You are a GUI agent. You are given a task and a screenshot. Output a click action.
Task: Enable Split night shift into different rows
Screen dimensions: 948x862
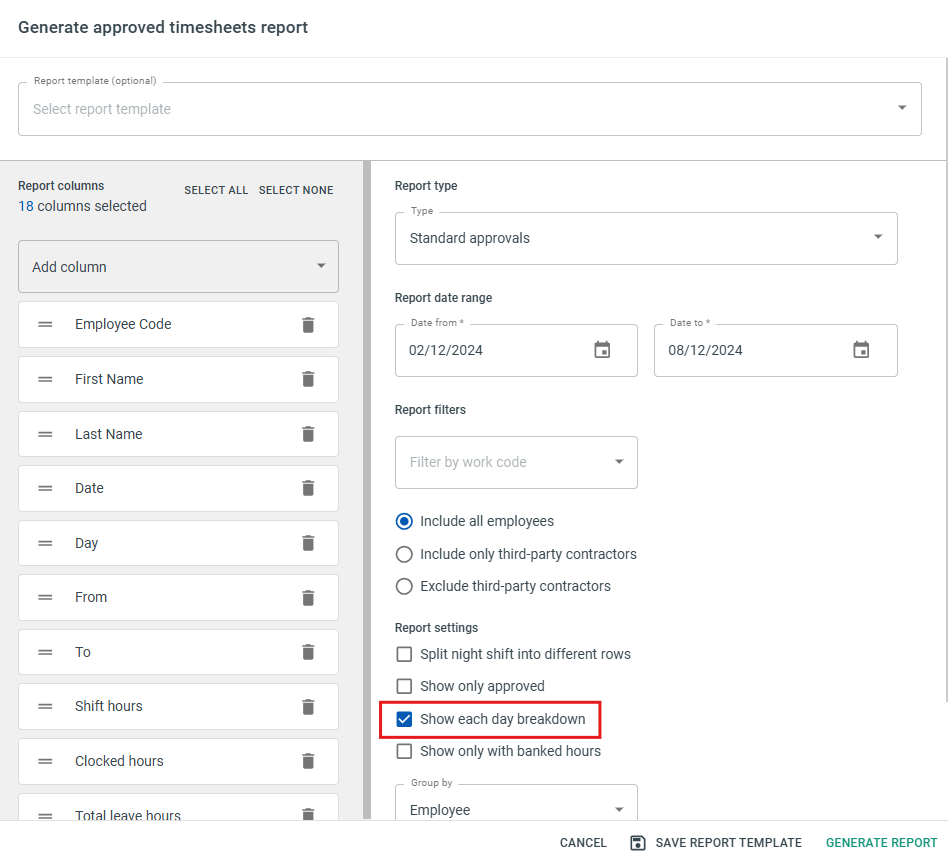[x=404, y=654]
